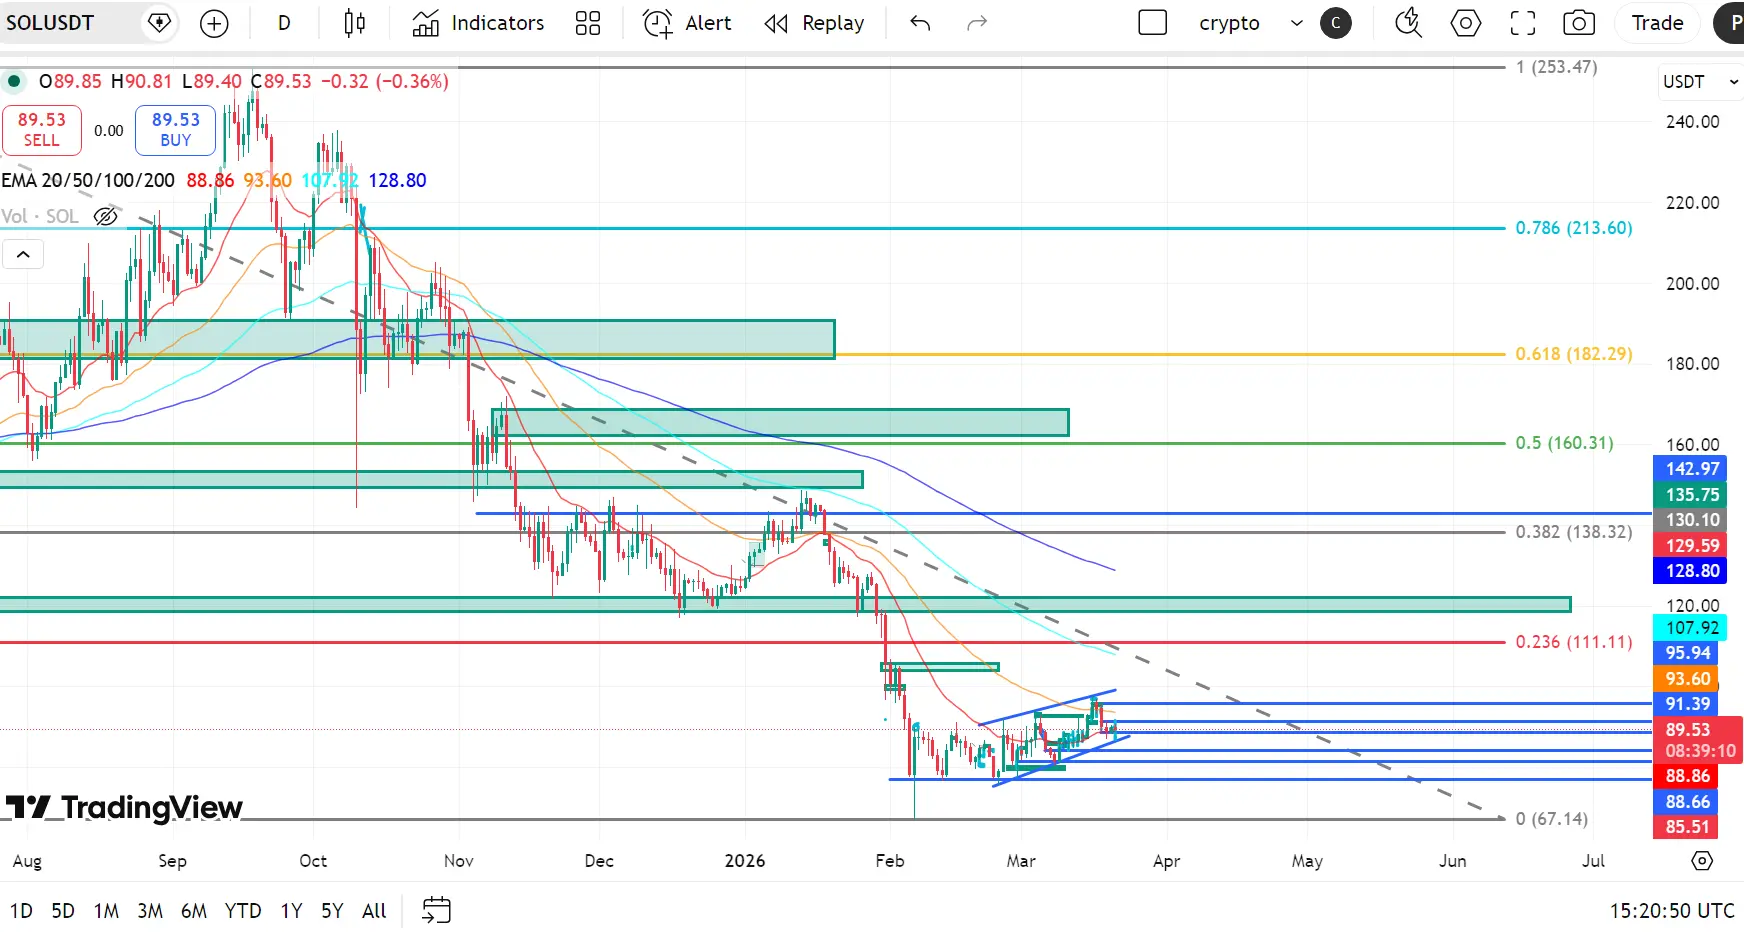
Task: Redo the last chart action
Action: (977, 23)
